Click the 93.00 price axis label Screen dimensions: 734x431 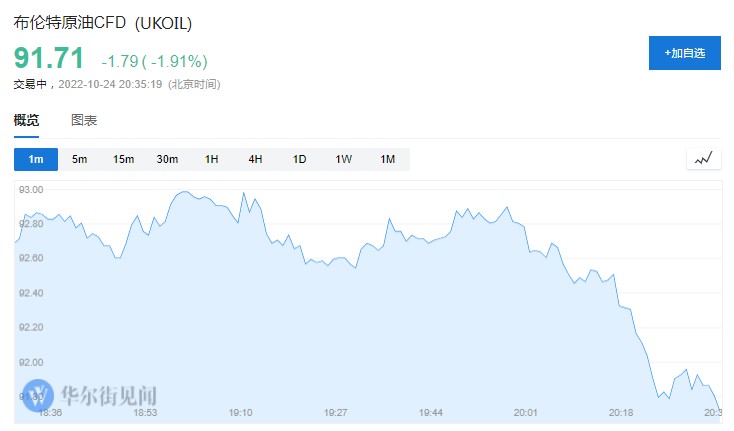tap(31, 190)
